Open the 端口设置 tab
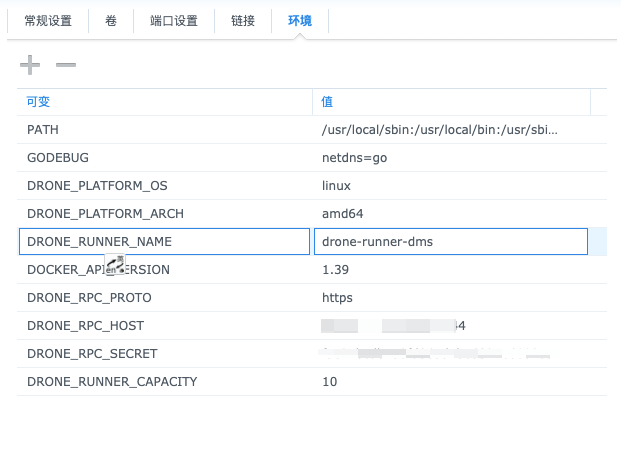This screenshot has height=471, width=621. point(174,21)
